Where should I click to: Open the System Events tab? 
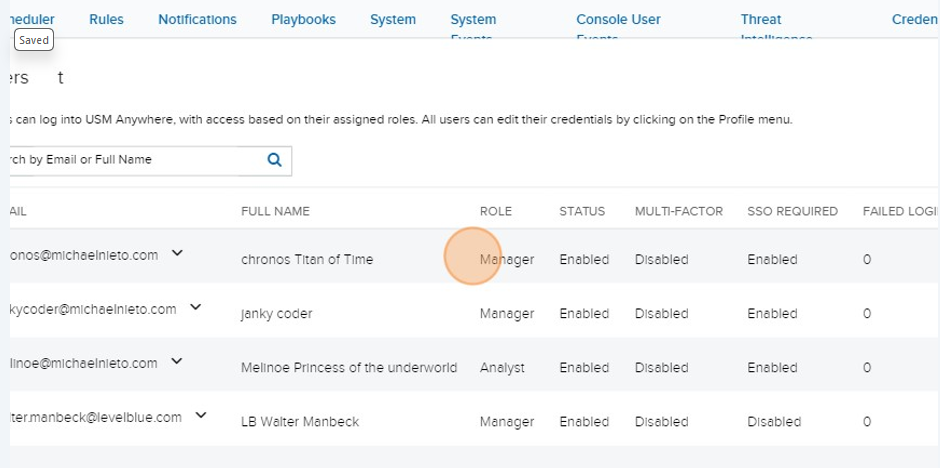pos(473,27)
